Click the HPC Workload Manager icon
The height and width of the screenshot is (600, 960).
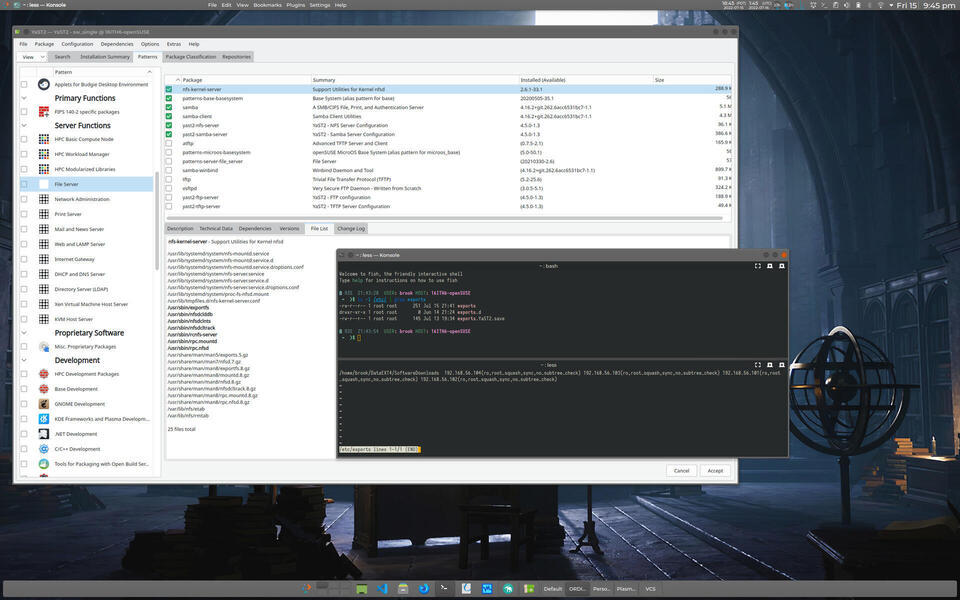(x=43, y=154)
